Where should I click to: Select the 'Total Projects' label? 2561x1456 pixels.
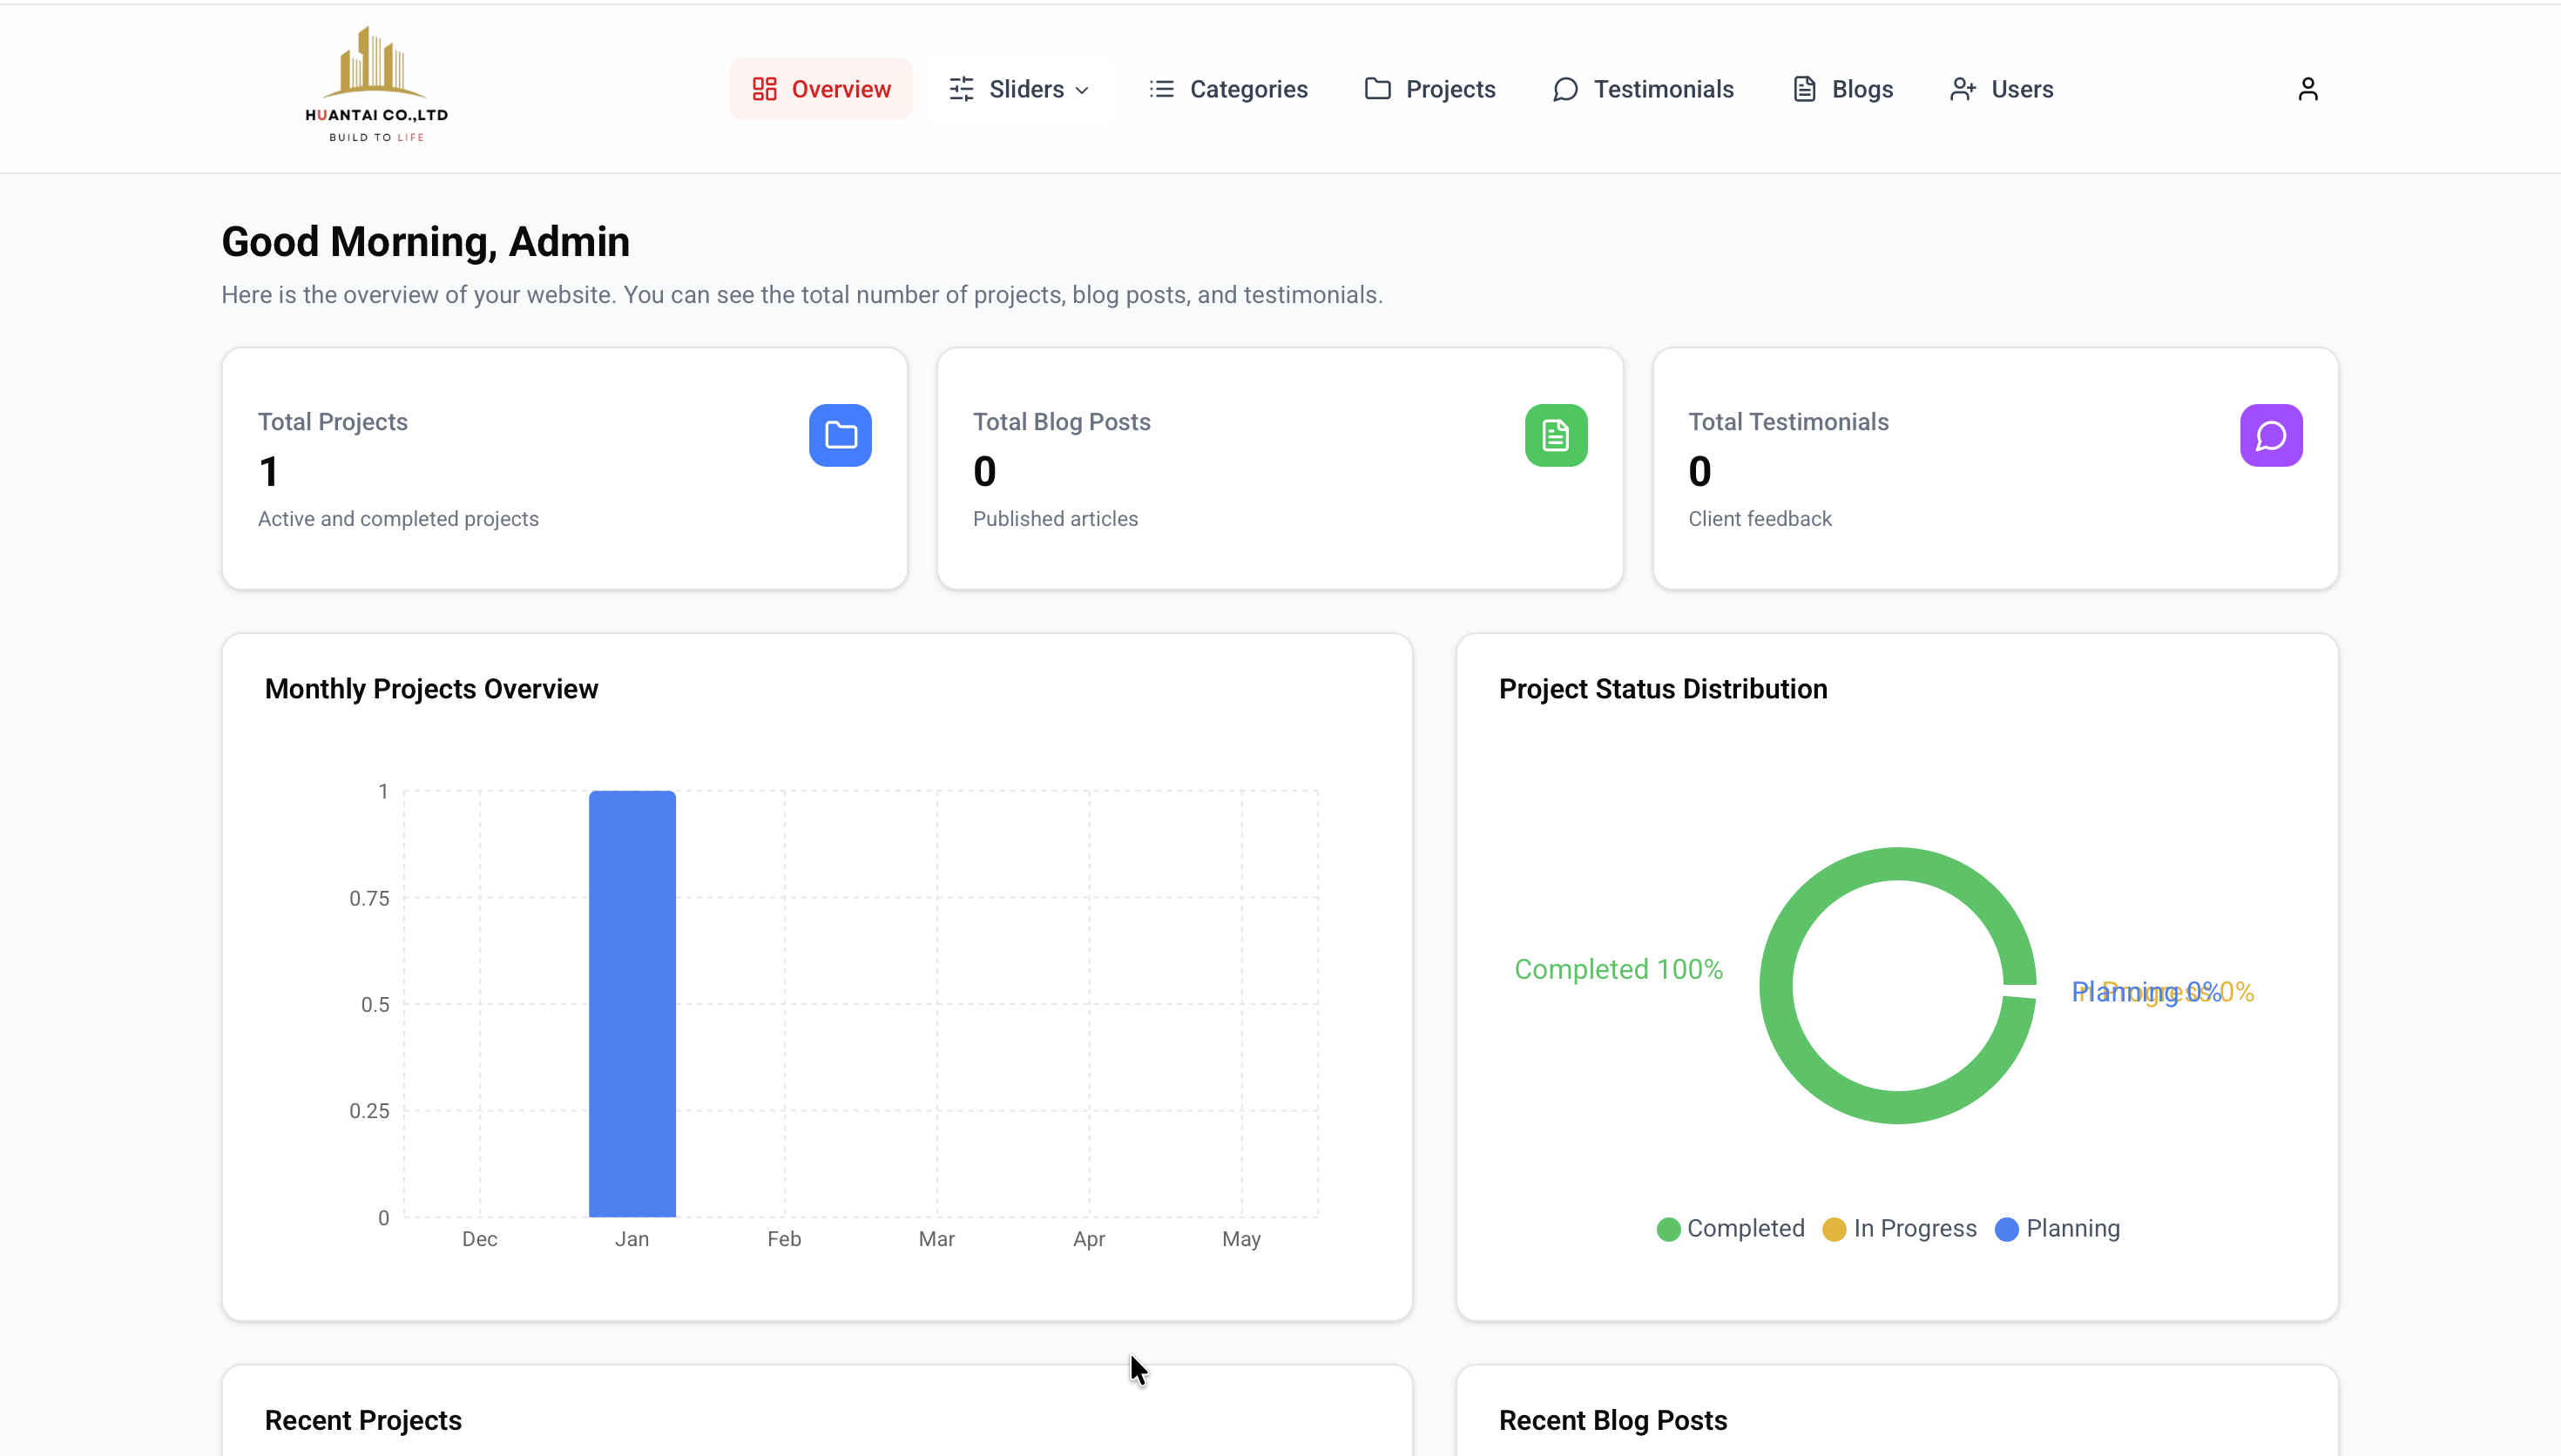pos(333,421)
